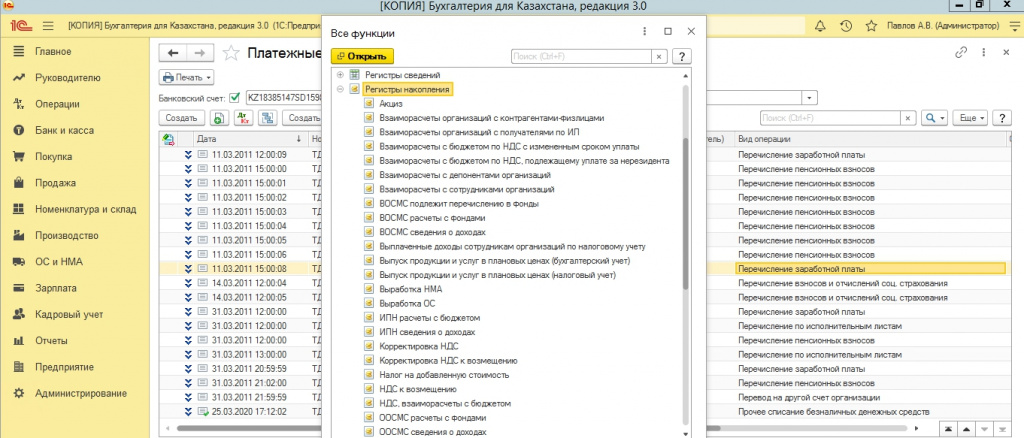Screen dimensions: 1024x438
Task: Click the bank account field KZ18385147SD
Action: point(285,98)
